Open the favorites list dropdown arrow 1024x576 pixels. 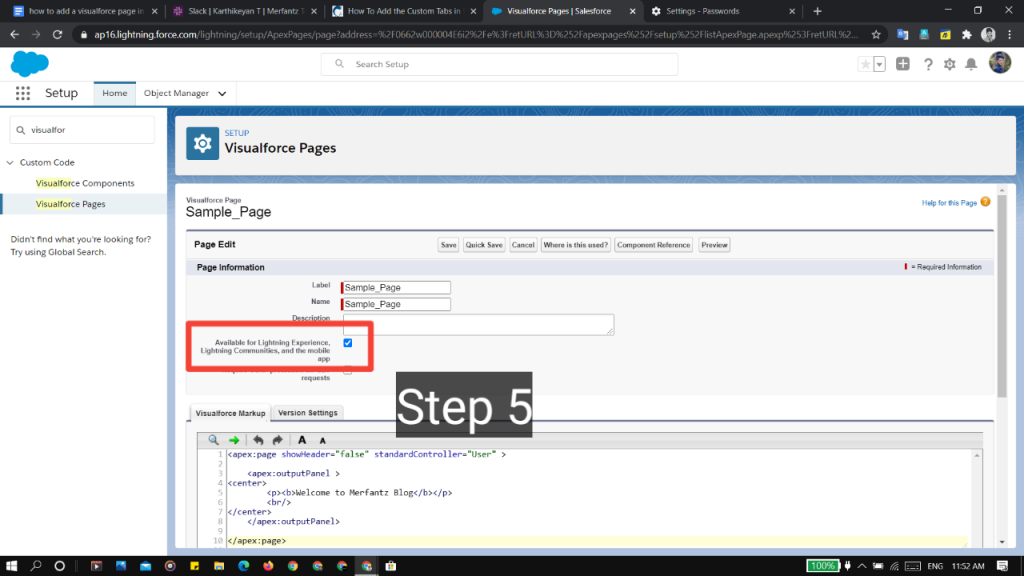pos(880,64)
